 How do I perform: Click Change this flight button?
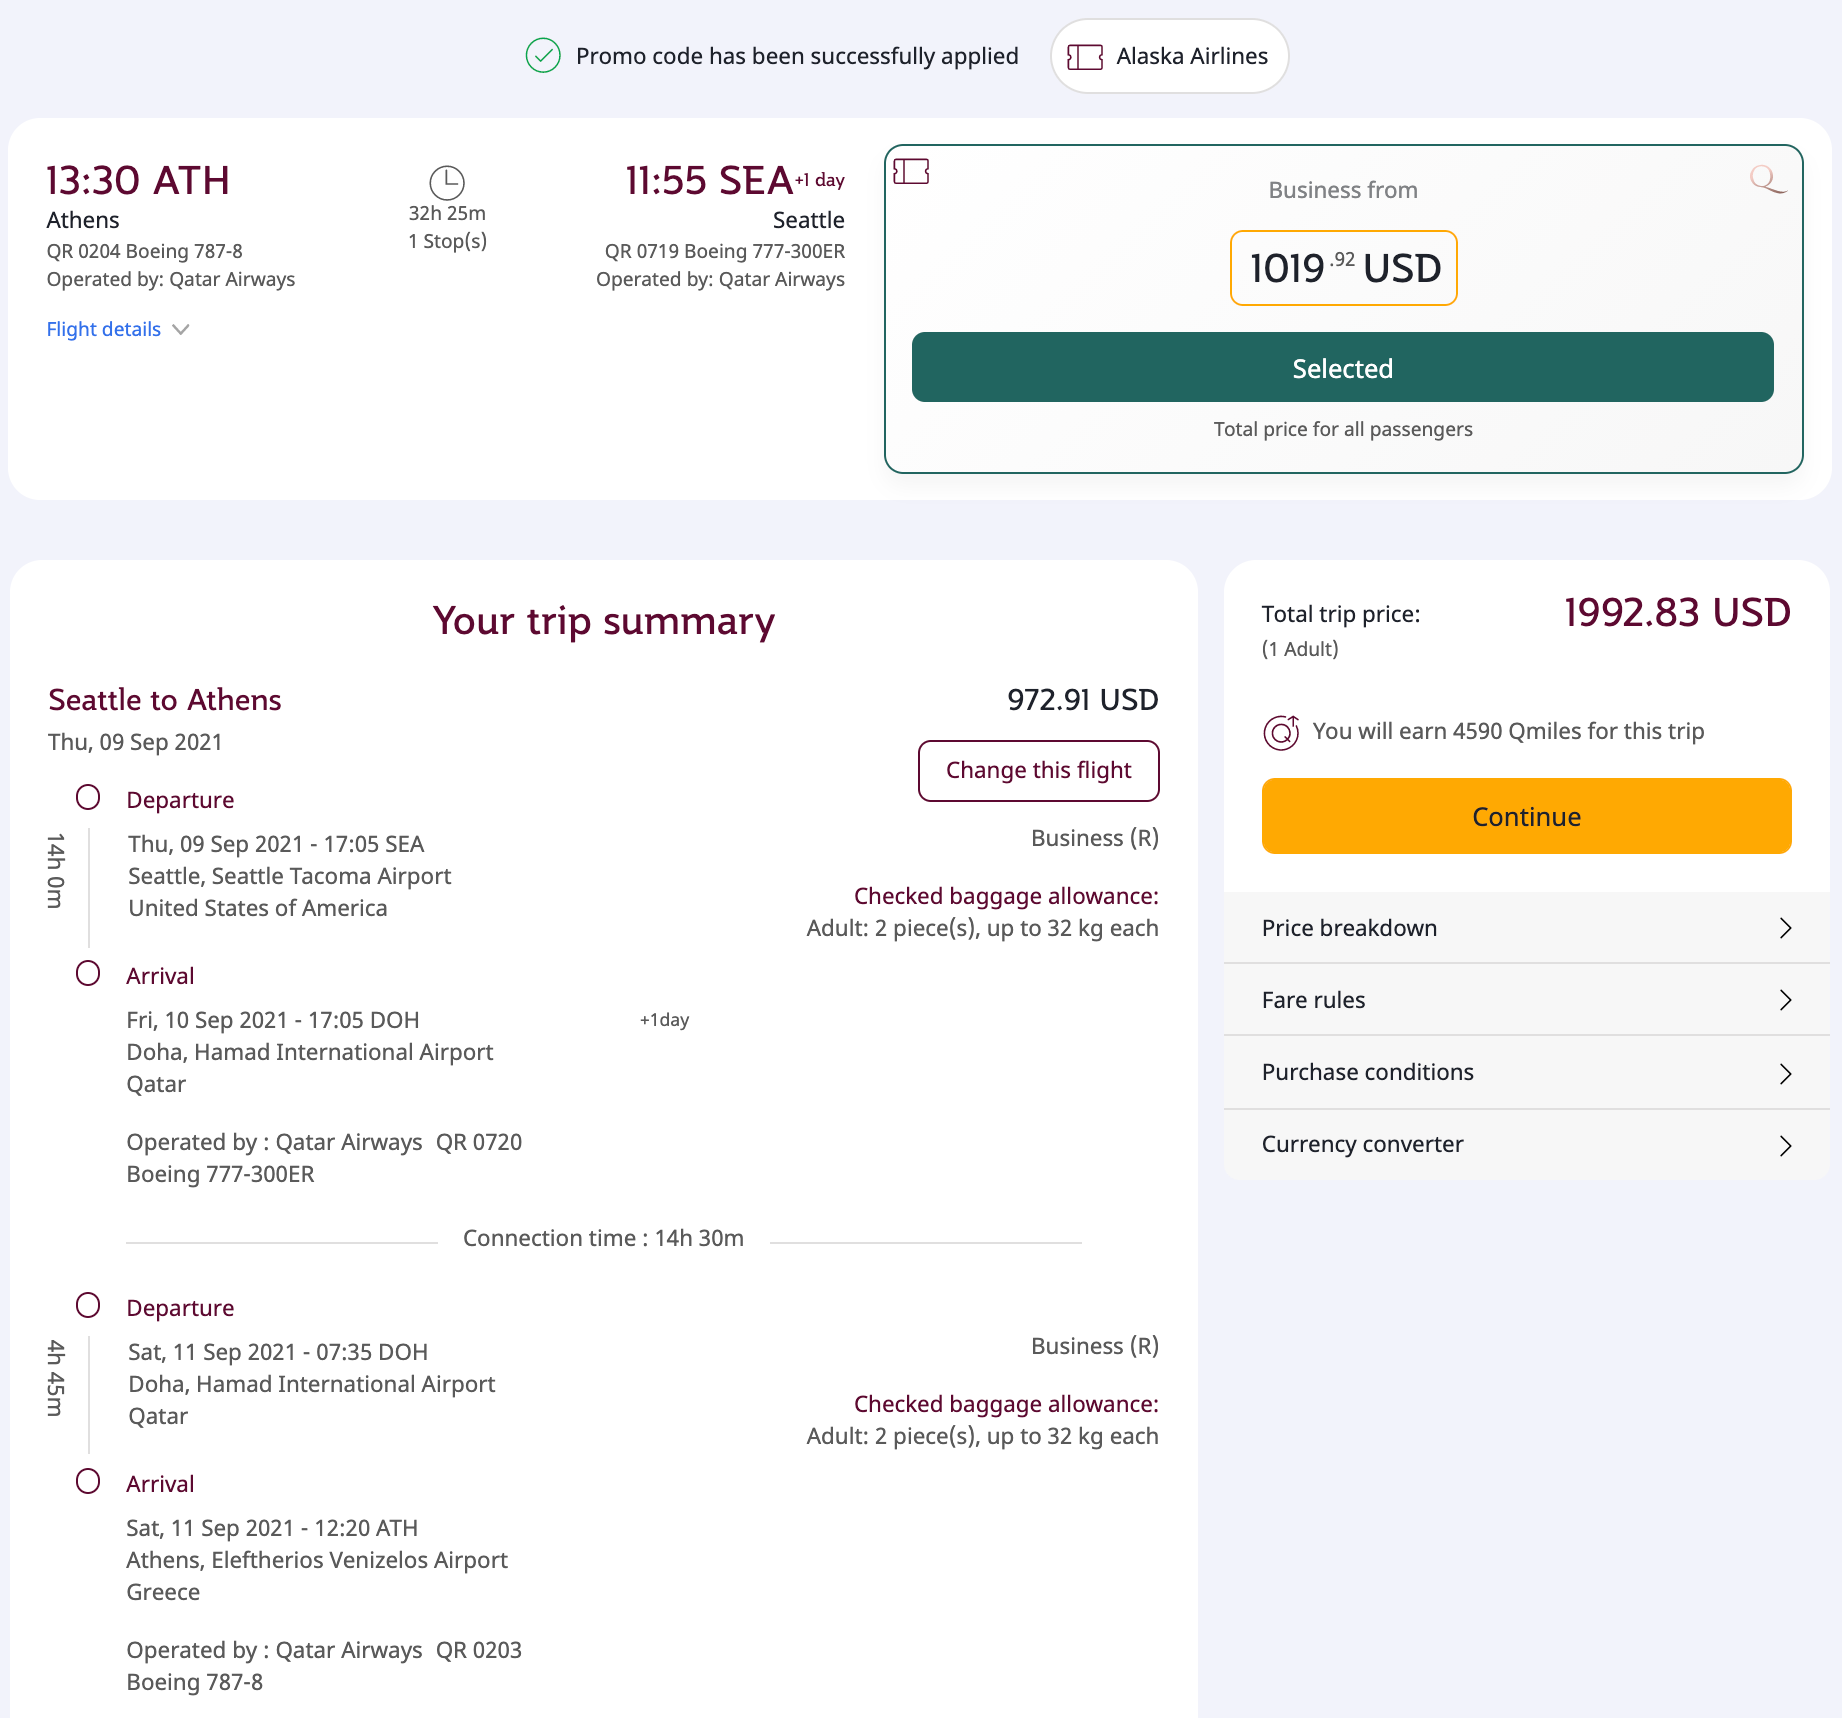[1038, 771]
